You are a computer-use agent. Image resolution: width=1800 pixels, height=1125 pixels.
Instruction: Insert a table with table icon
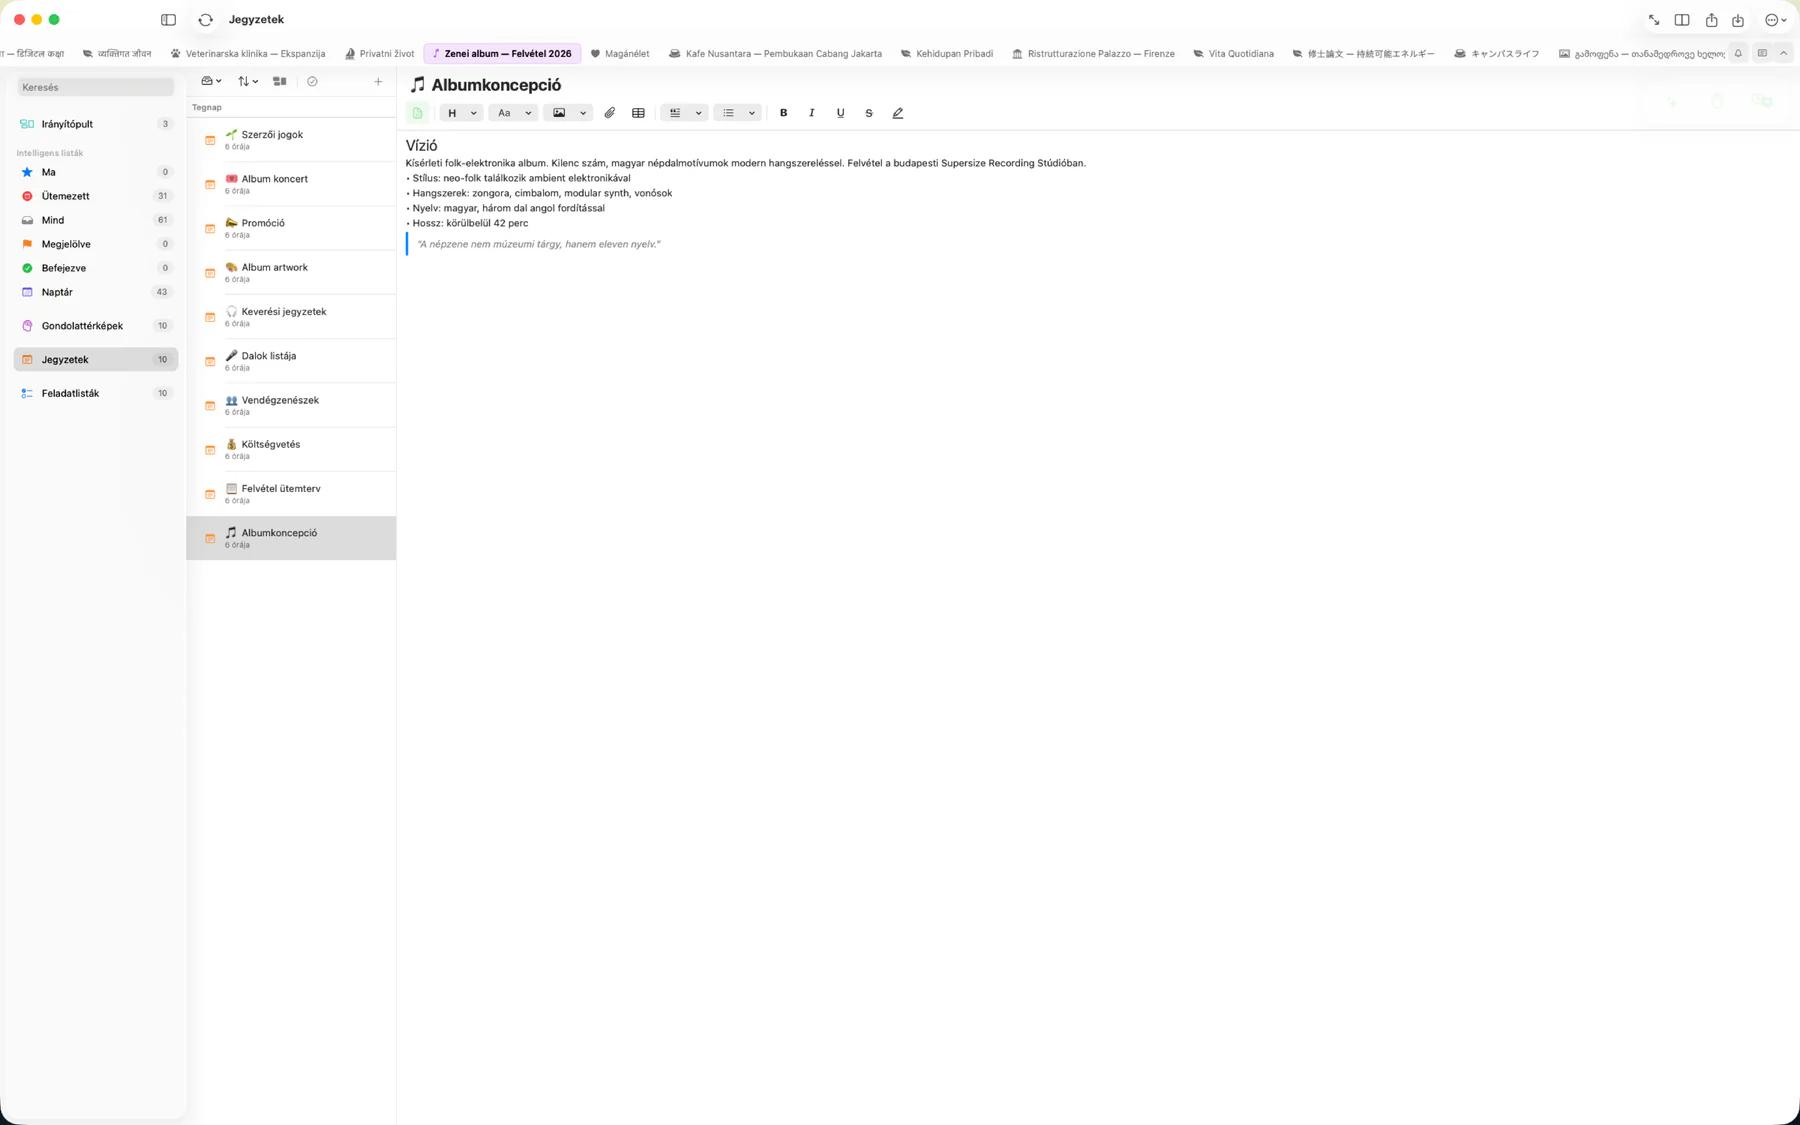coord(638,113)
